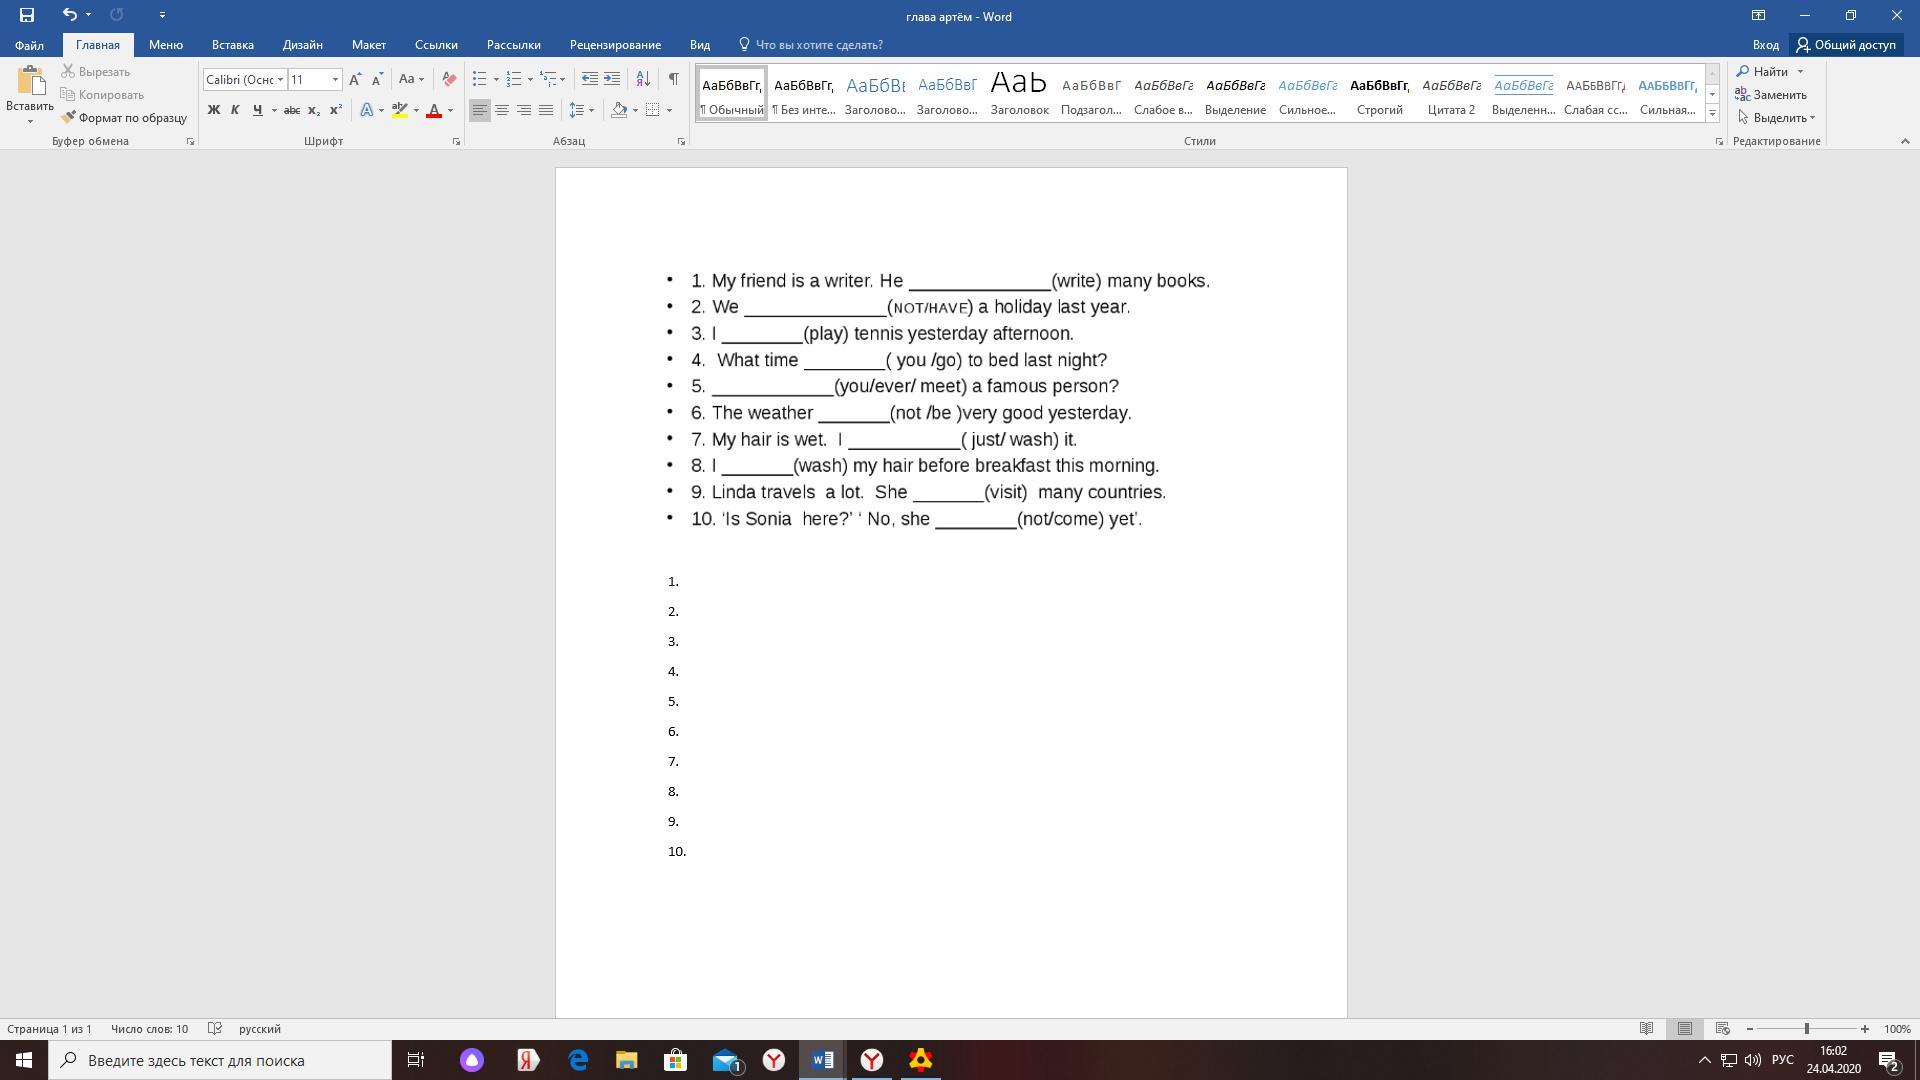Click Word's icon on the Windows taskbar
Viewport: 1920px width, 1080px height.
coord(822,1060)
